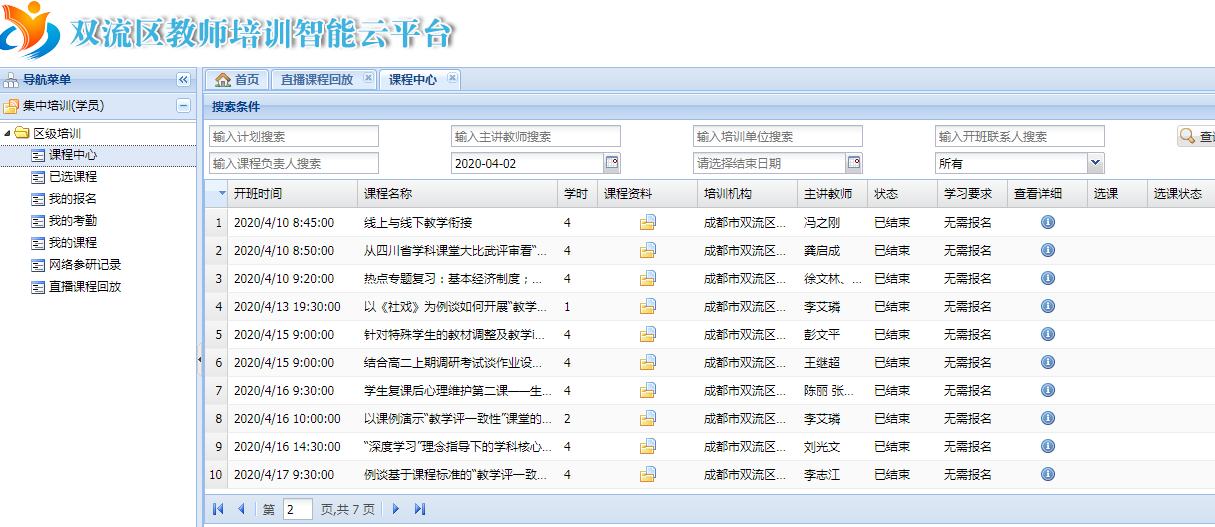Click the details info icon in row 3
The image size is (1215, 527).
1047,279
